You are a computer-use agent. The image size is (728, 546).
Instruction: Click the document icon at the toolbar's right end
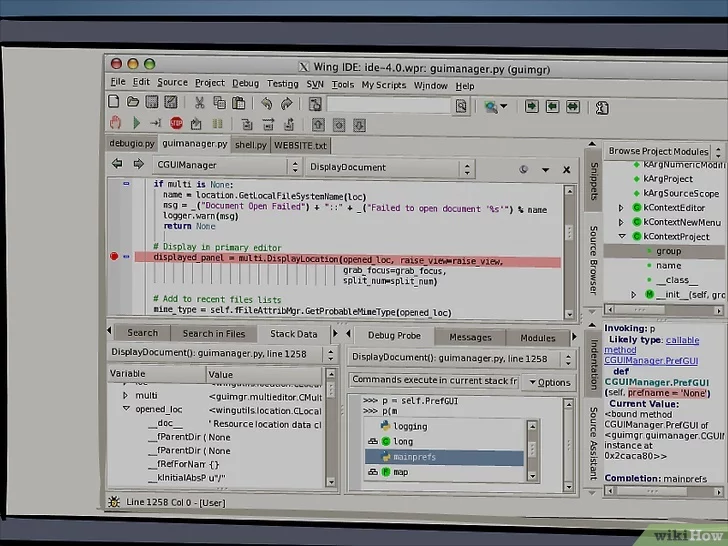pos(602,108)
